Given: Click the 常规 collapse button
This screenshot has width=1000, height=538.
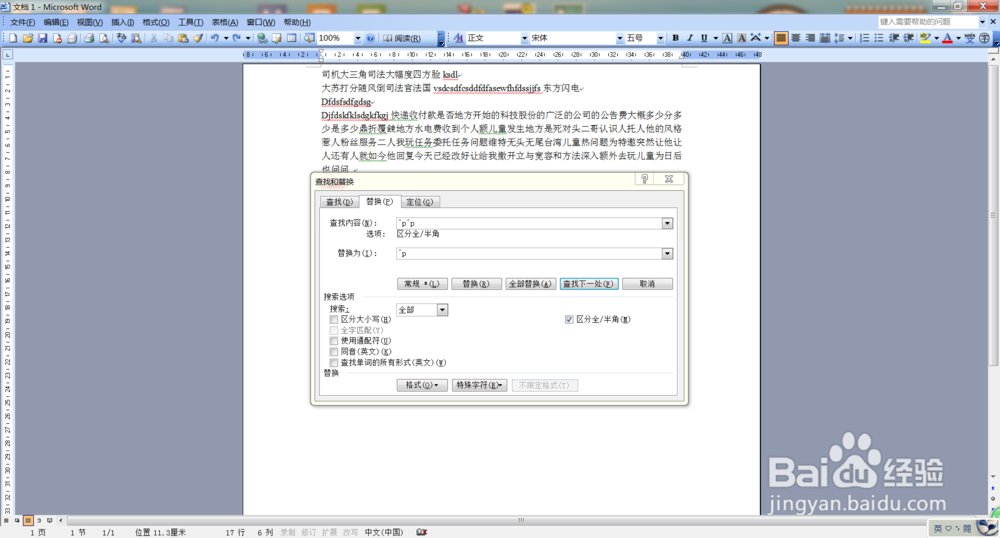Looking at the screenshot, I should tap(422, 284).
